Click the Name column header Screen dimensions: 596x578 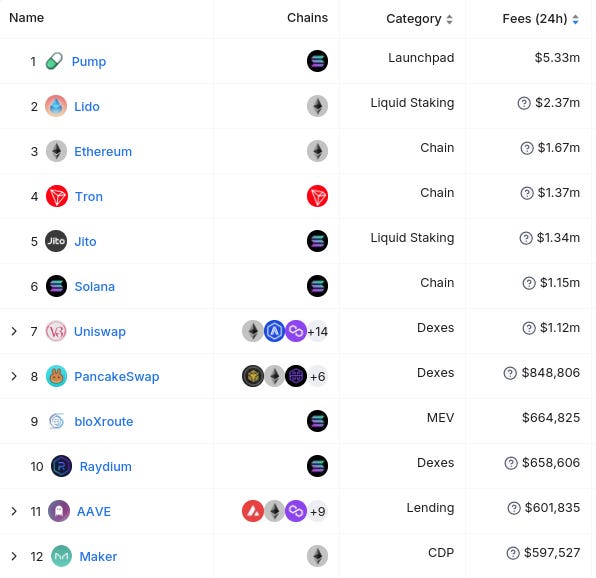coord(27,17)
